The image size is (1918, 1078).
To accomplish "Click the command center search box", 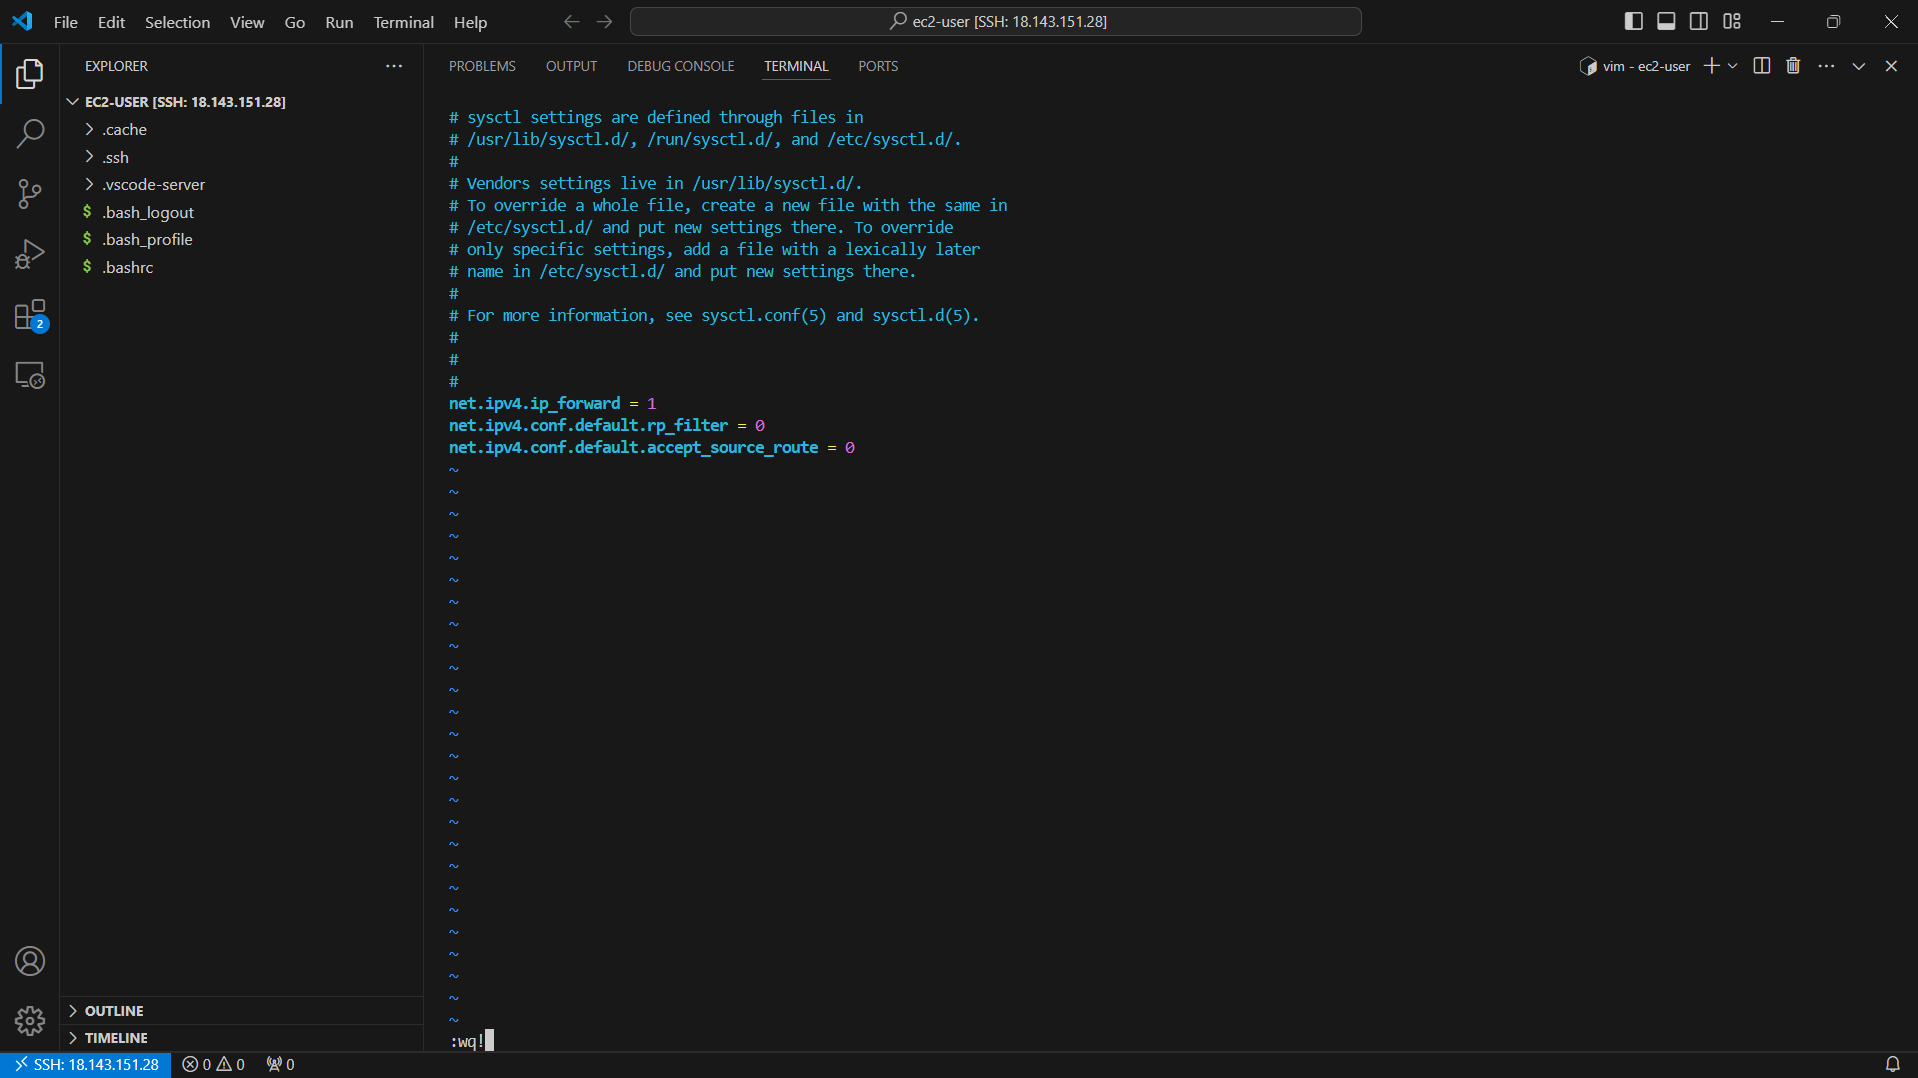I will [996, 21].
